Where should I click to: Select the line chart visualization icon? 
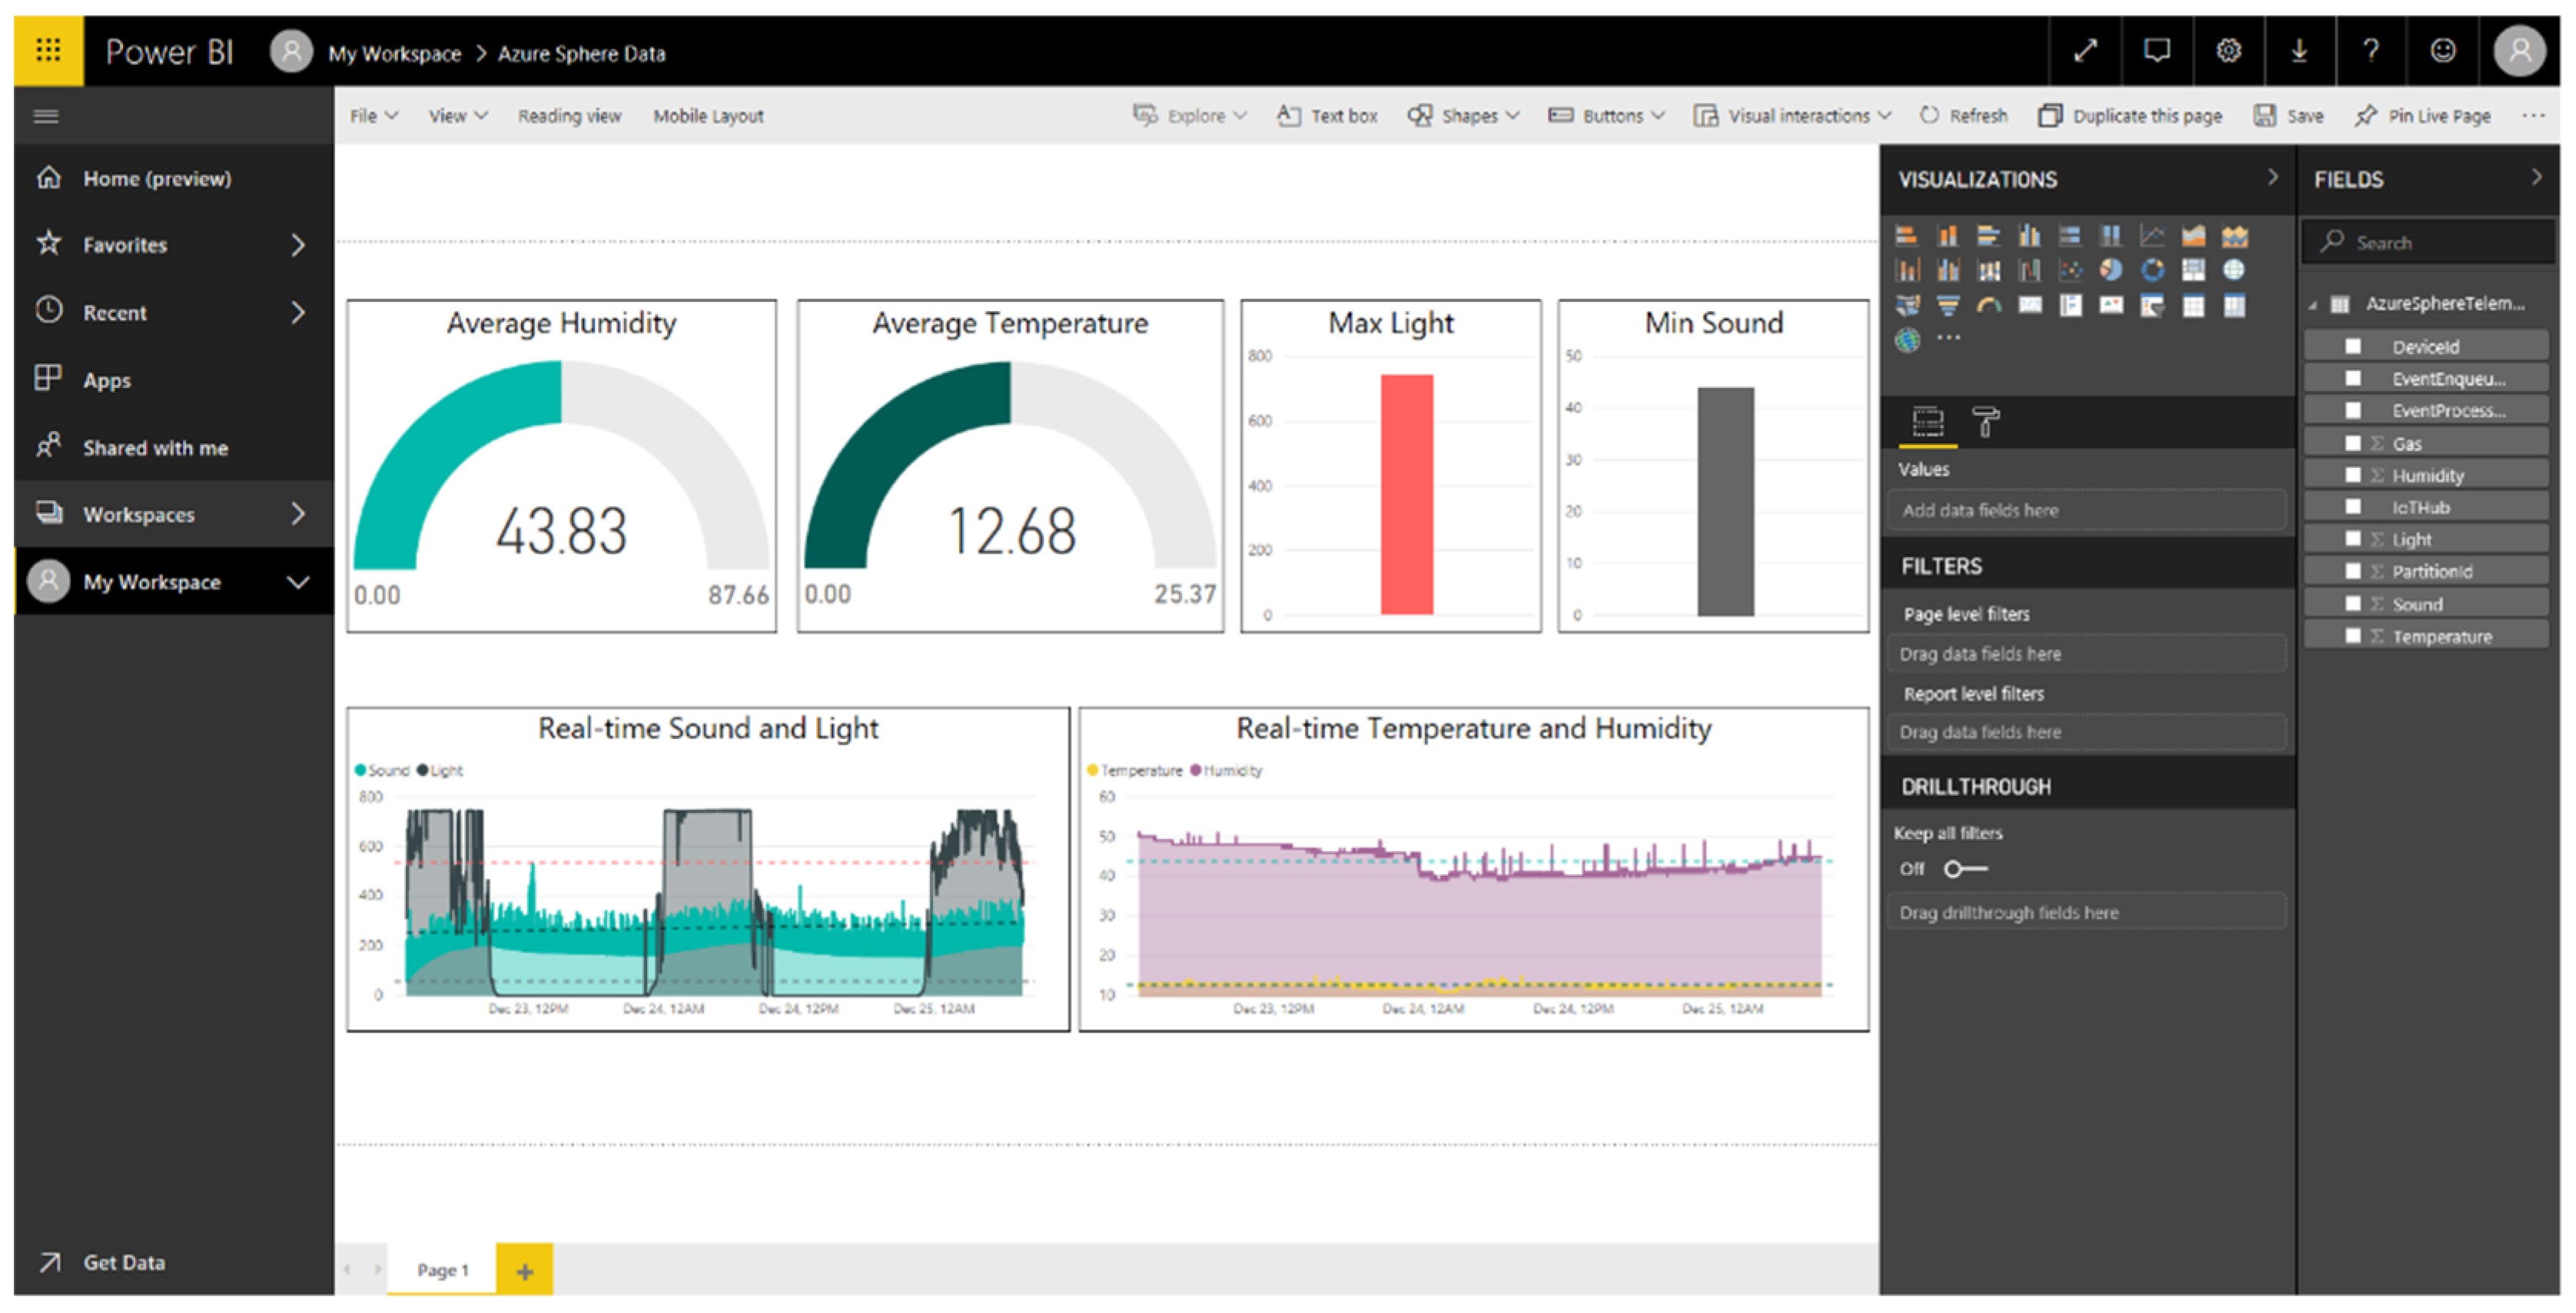pos(2152,236)
